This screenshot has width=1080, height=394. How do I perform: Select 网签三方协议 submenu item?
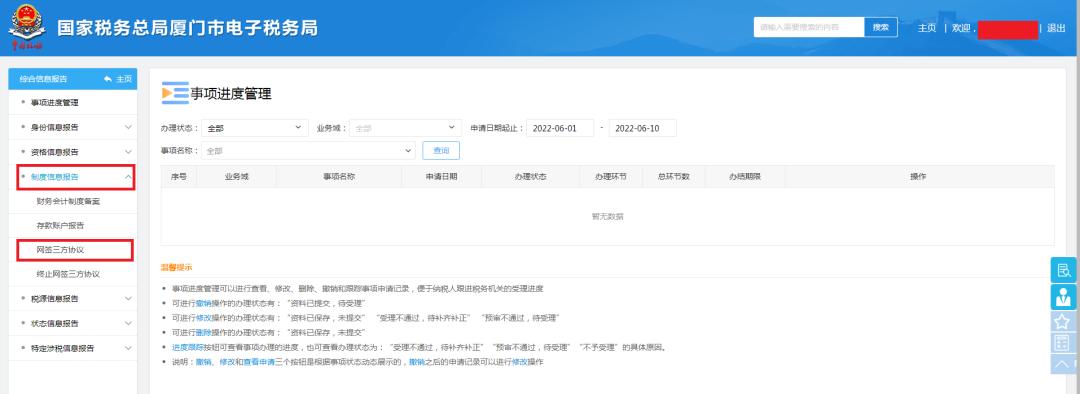(x=60, y=250)
